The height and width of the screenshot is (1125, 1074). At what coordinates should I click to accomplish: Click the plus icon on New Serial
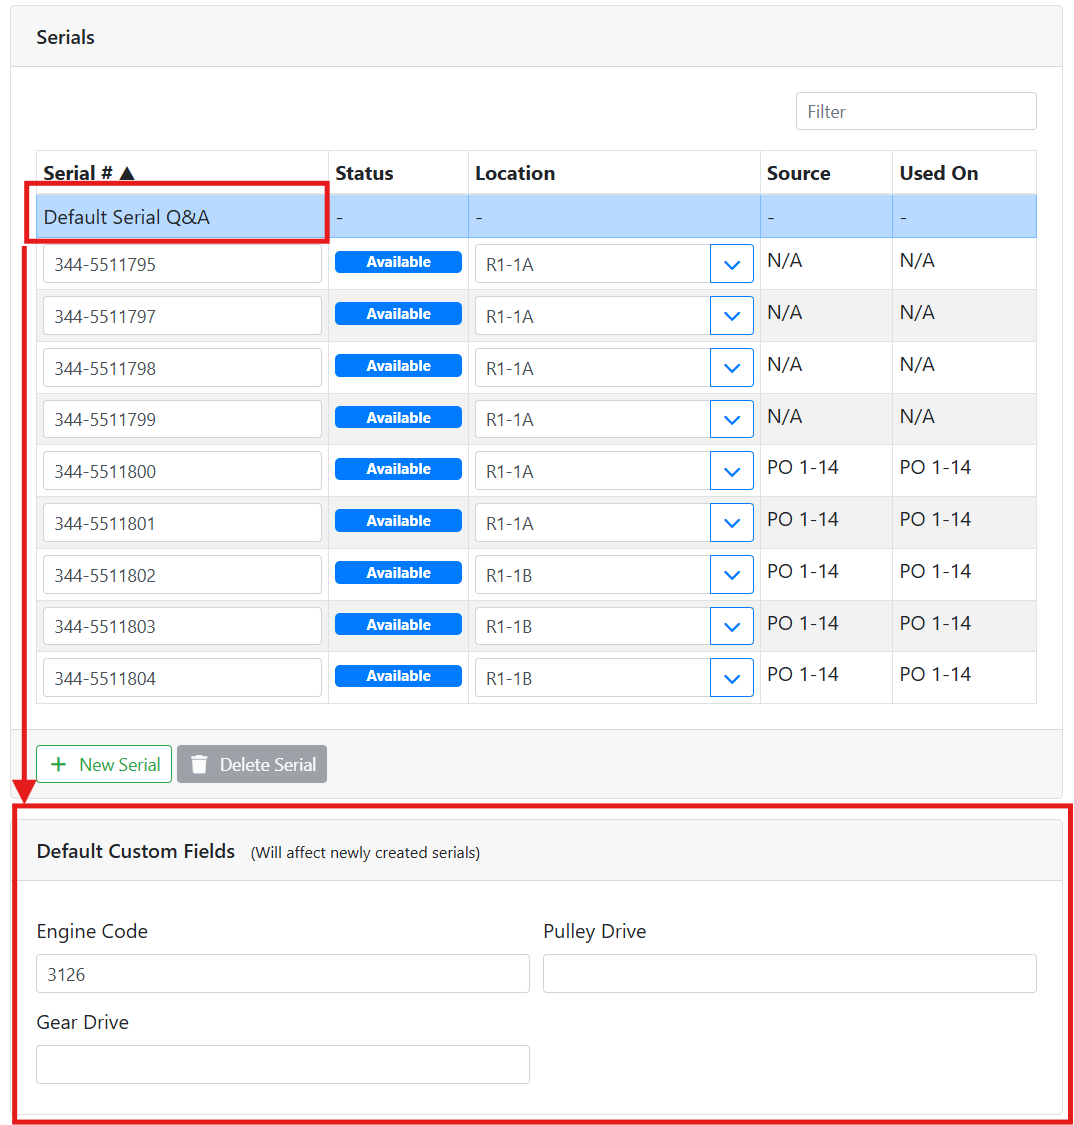(59, 765)
